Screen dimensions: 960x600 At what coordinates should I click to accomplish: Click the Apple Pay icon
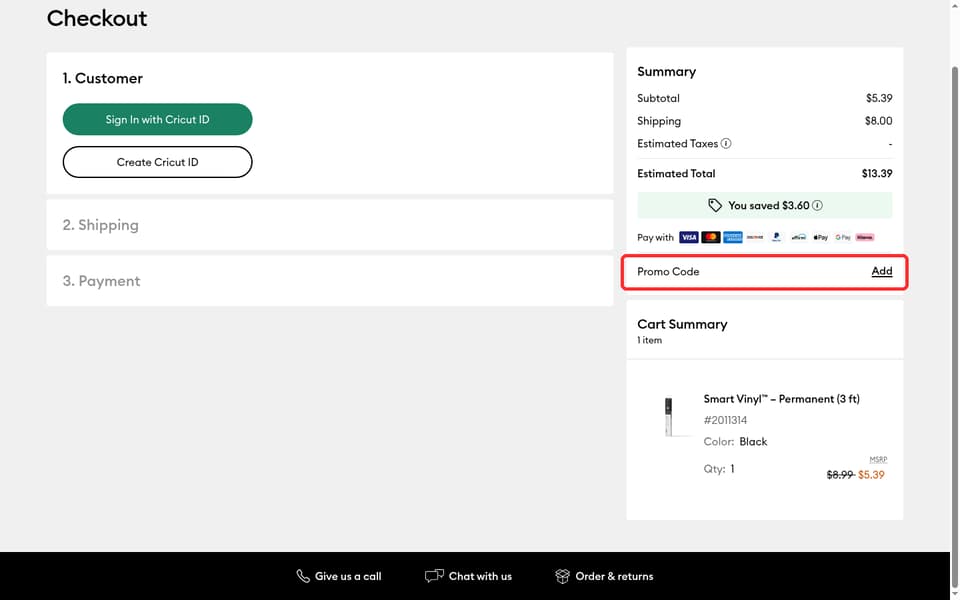click(x=820, y=237)
